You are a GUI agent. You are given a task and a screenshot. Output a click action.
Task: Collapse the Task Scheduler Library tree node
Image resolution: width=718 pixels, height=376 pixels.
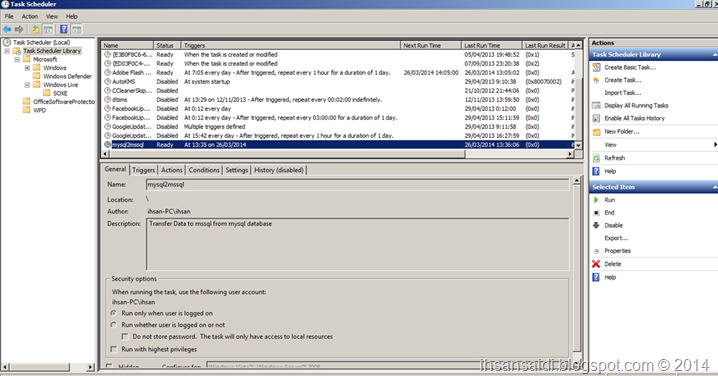[7, 51]
